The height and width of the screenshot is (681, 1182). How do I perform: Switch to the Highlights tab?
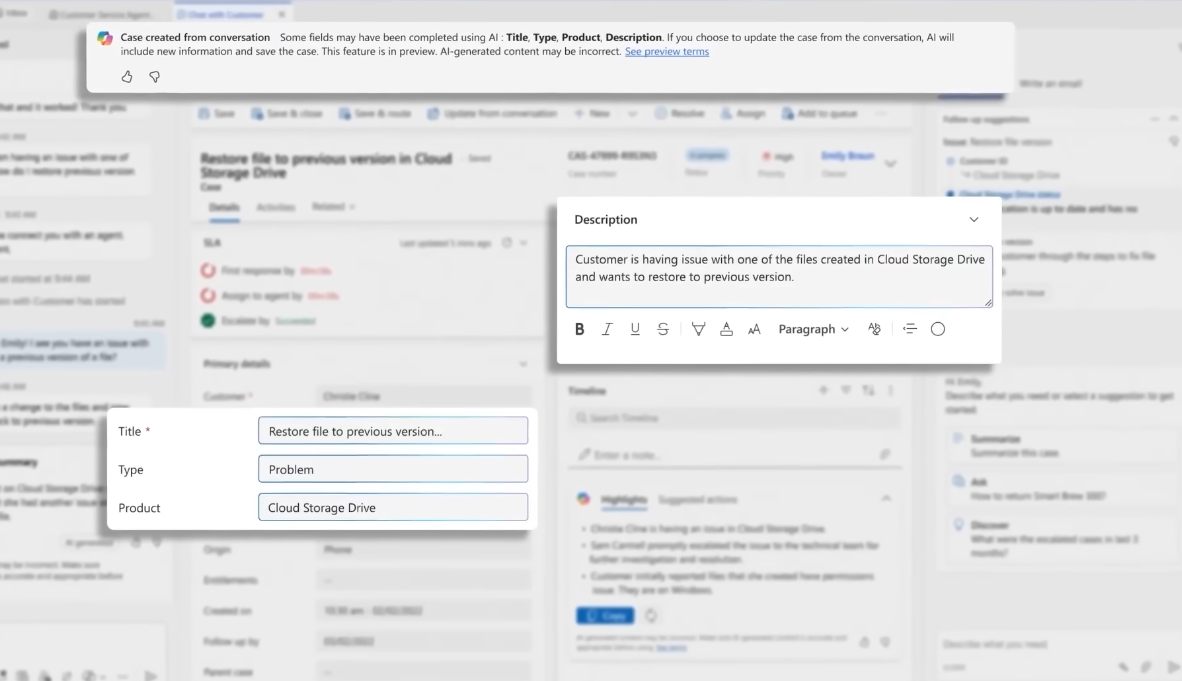click(x=623, y=499)
